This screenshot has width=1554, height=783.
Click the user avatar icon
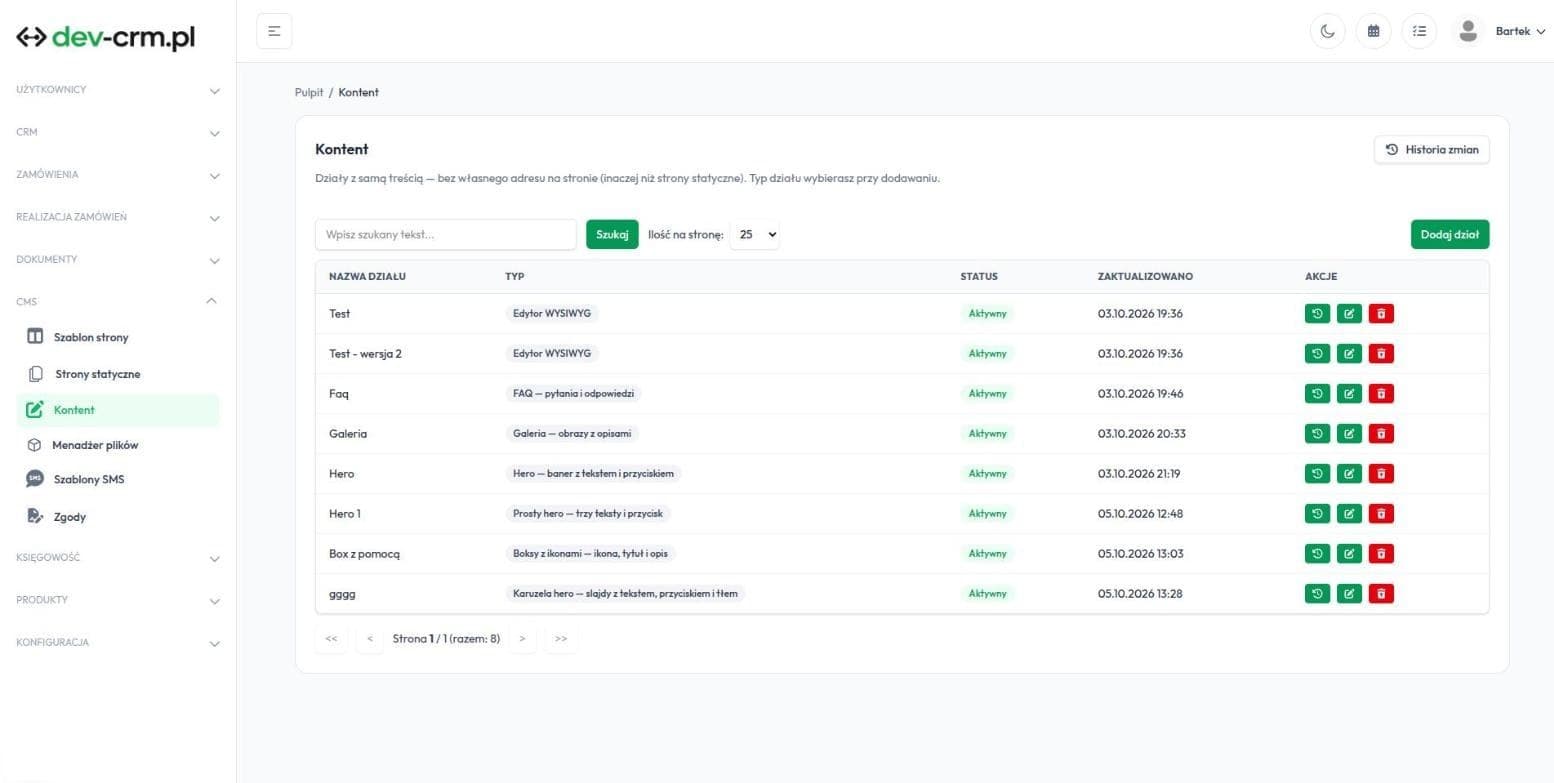pos(1468,31)
